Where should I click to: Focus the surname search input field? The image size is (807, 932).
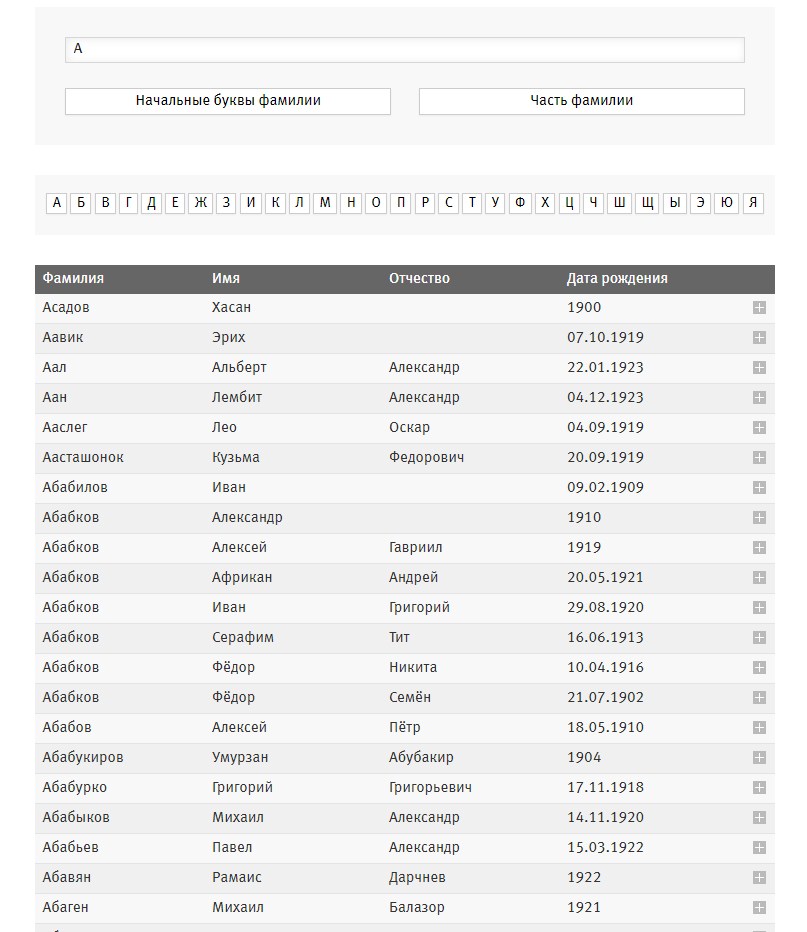tap(405, 49)
